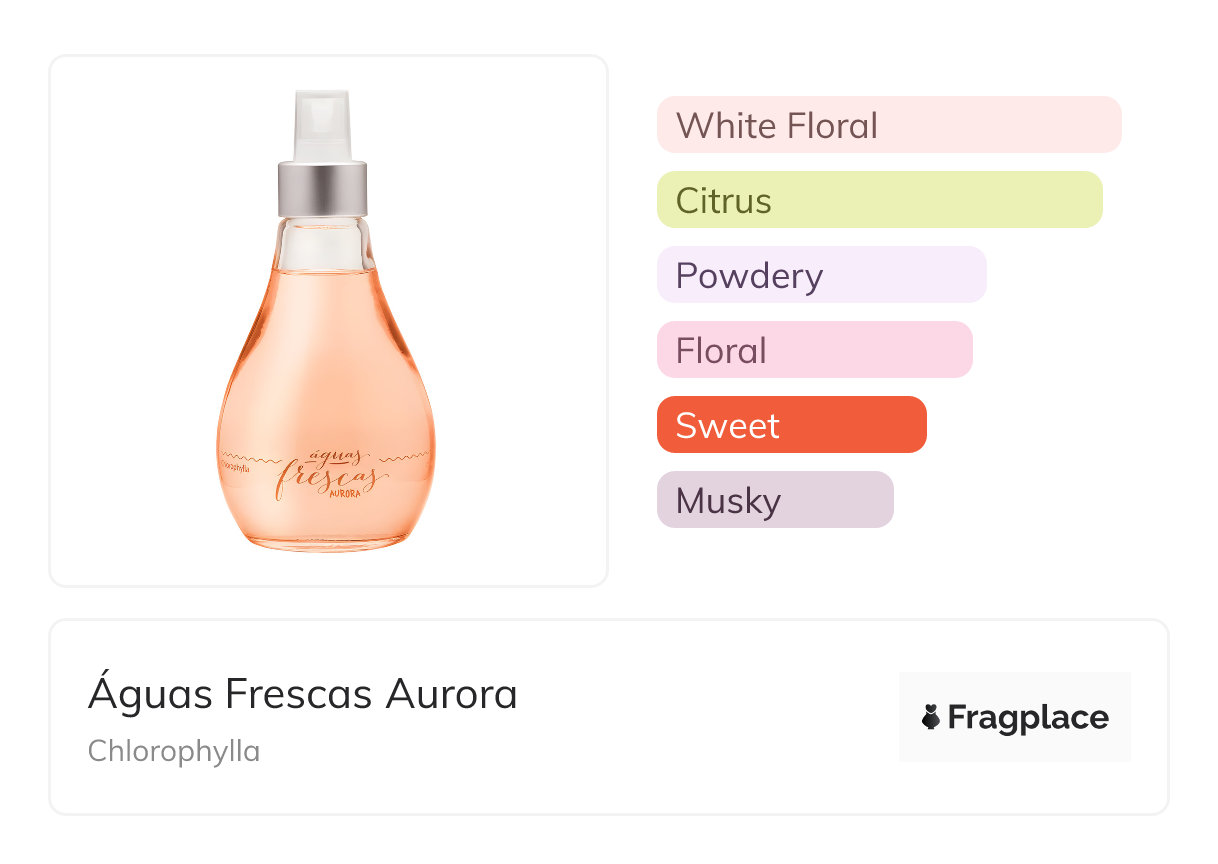Select the Citrus accord bar

[879, 200]
